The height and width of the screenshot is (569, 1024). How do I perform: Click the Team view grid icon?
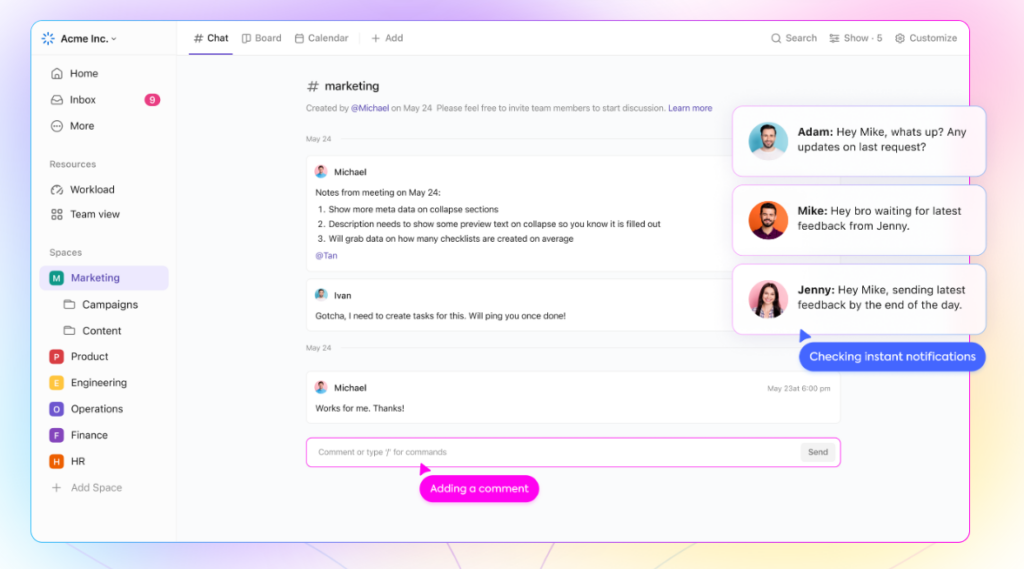coord(57,214)
